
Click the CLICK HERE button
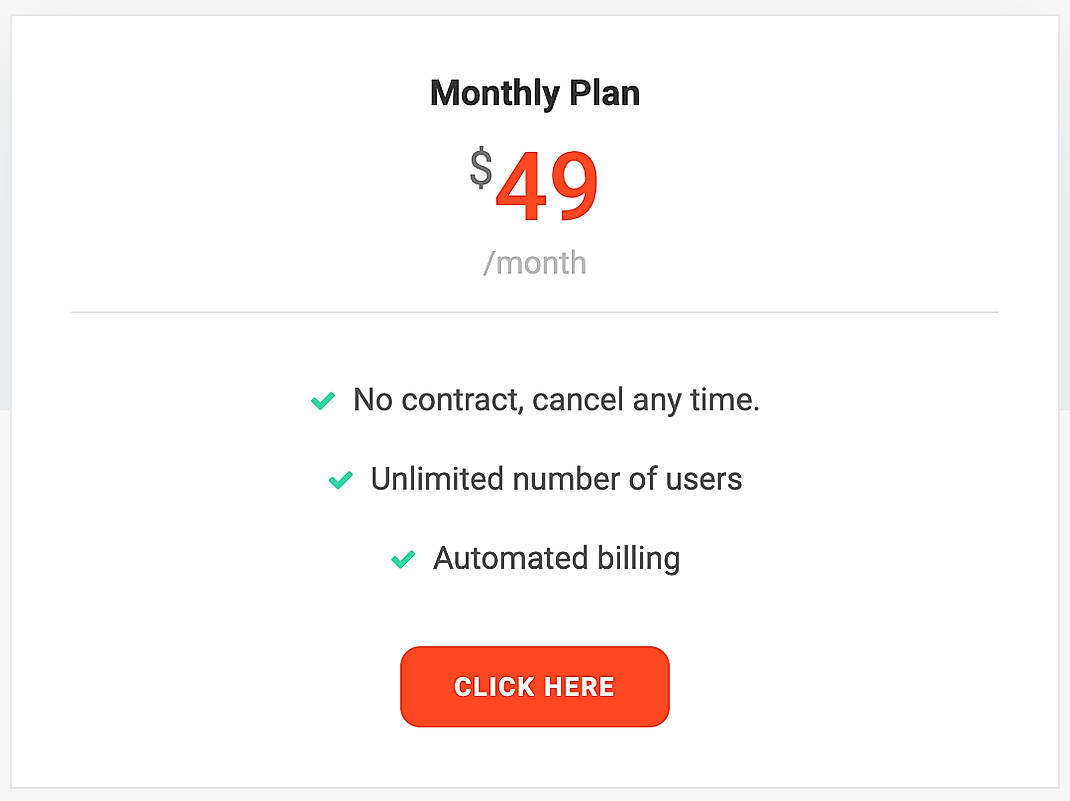pos(534,687)
